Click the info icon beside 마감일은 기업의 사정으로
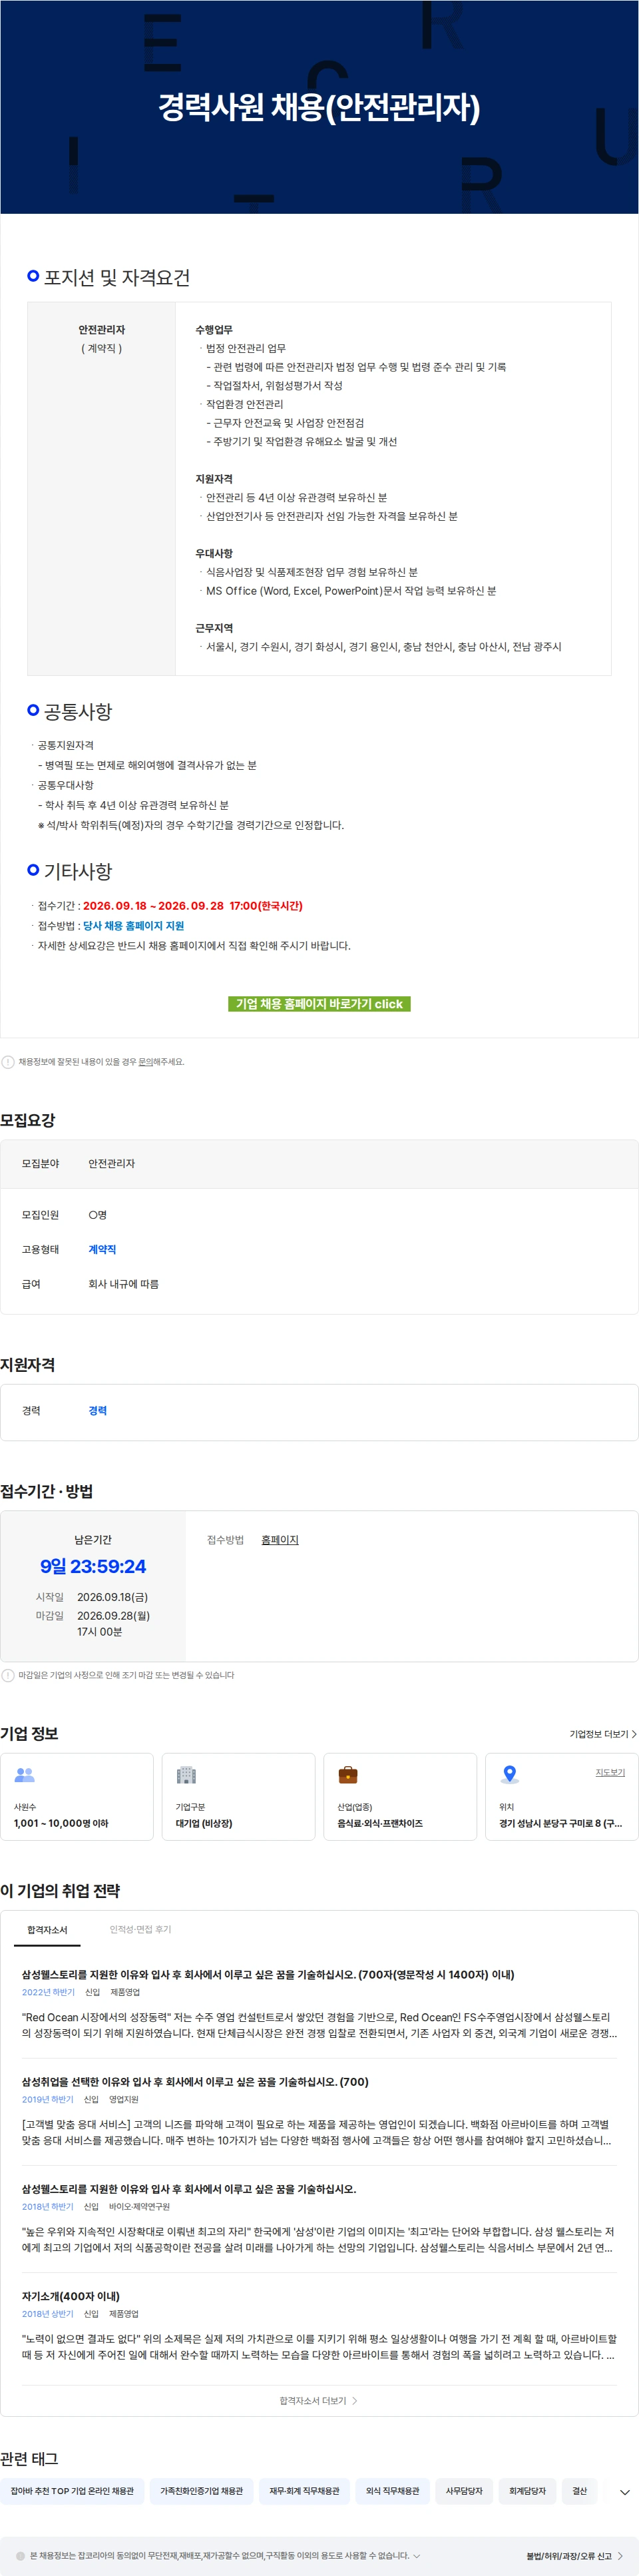Viewport: 639px width, 2576px height. click(x=8, y=1675)
